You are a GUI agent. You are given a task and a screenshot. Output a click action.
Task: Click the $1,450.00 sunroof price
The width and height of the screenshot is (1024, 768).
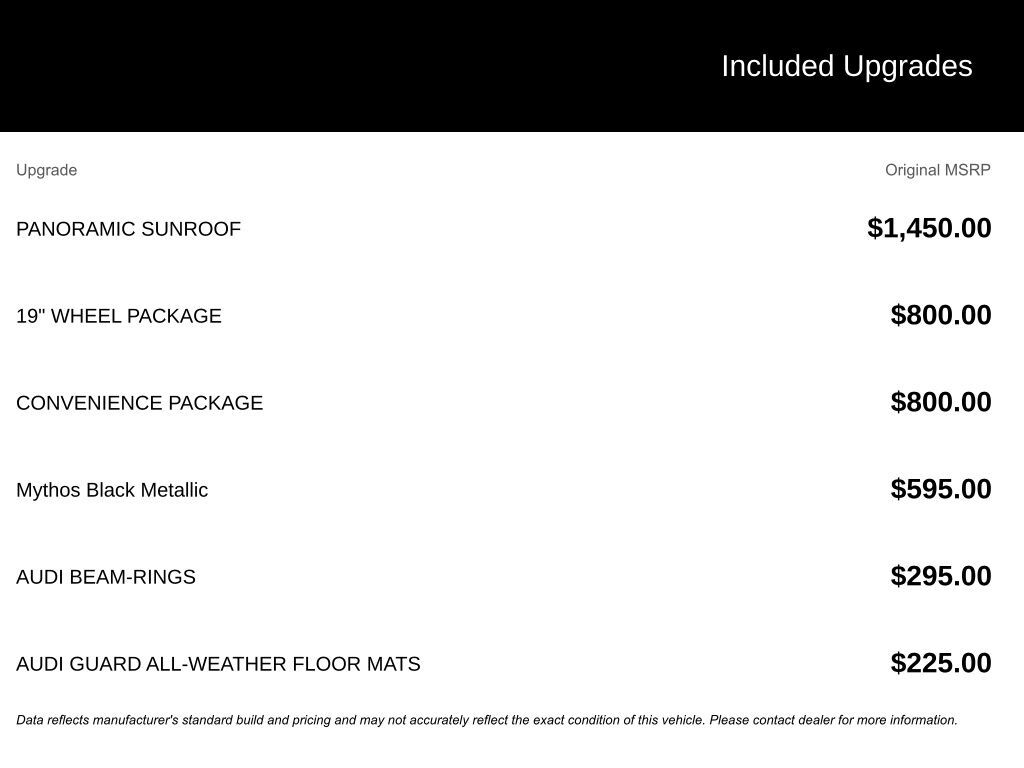click(929, 228)
